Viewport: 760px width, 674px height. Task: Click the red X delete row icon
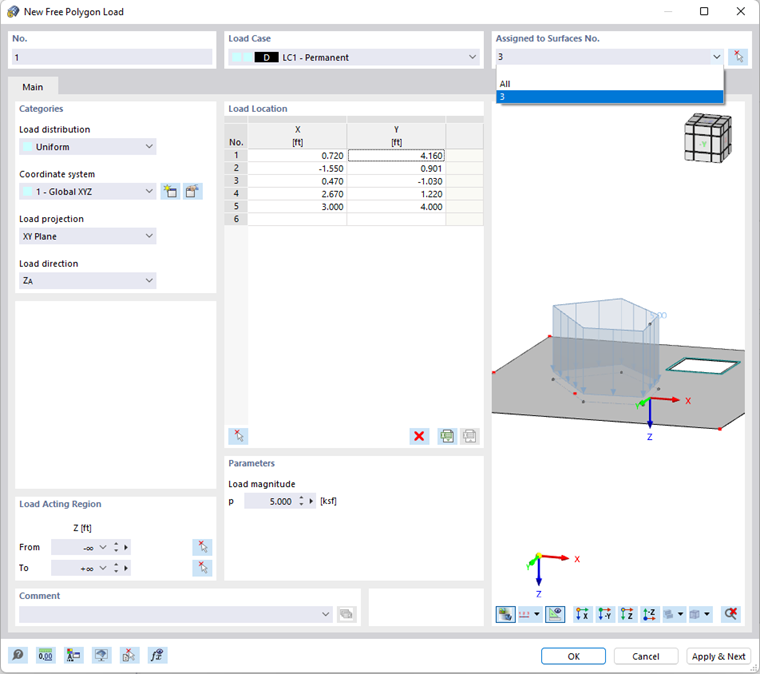point(419,436)
